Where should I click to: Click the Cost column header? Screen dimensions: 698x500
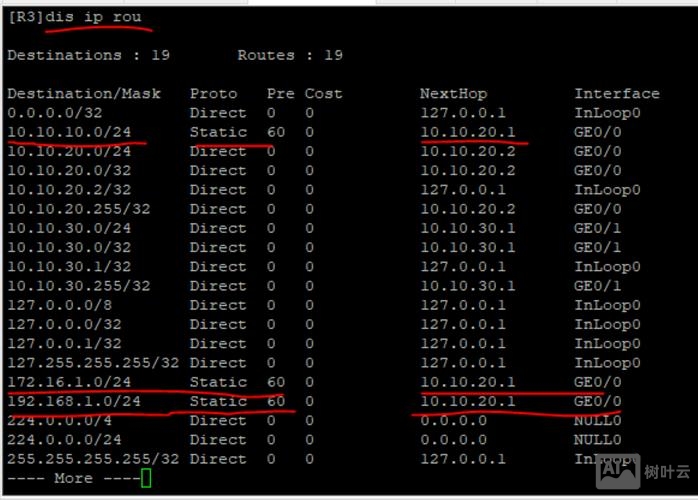point(323,94)
